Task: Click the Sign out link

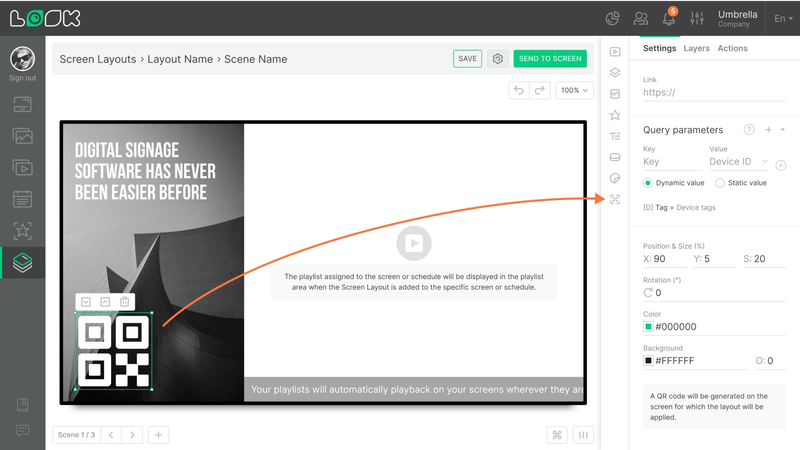Action: [x=22, y=78]
